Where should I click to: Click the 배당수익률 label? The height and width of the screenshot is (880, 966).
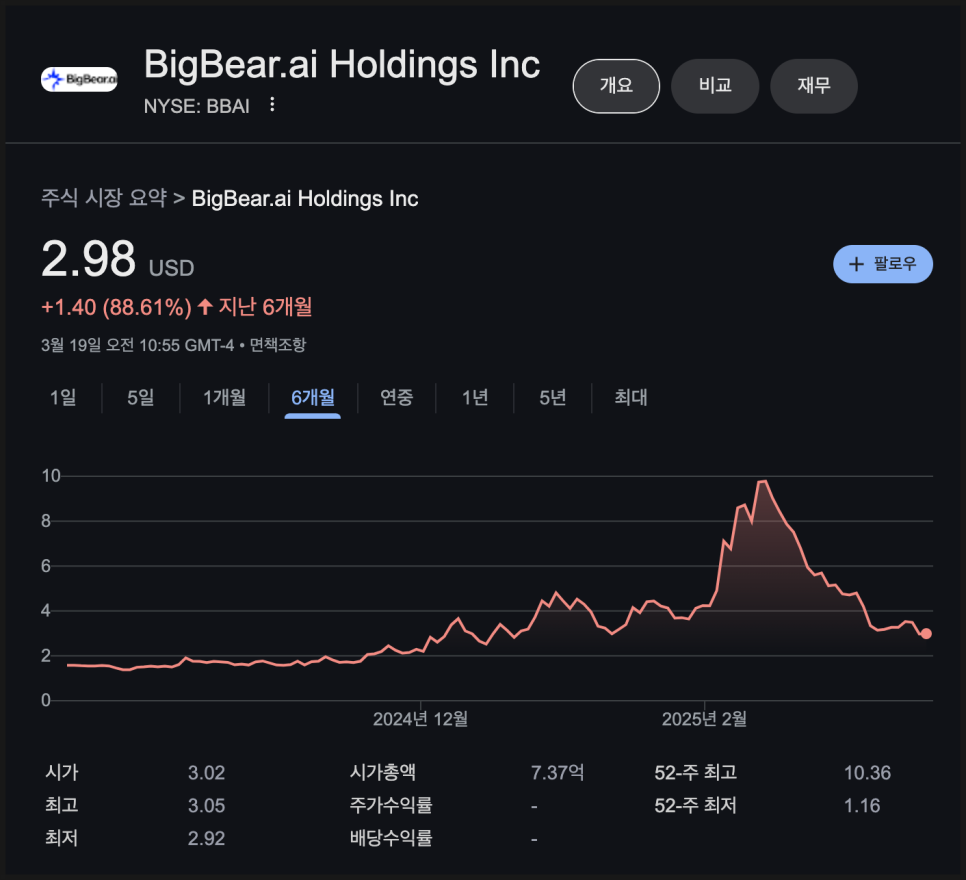[x=391, y=838]
